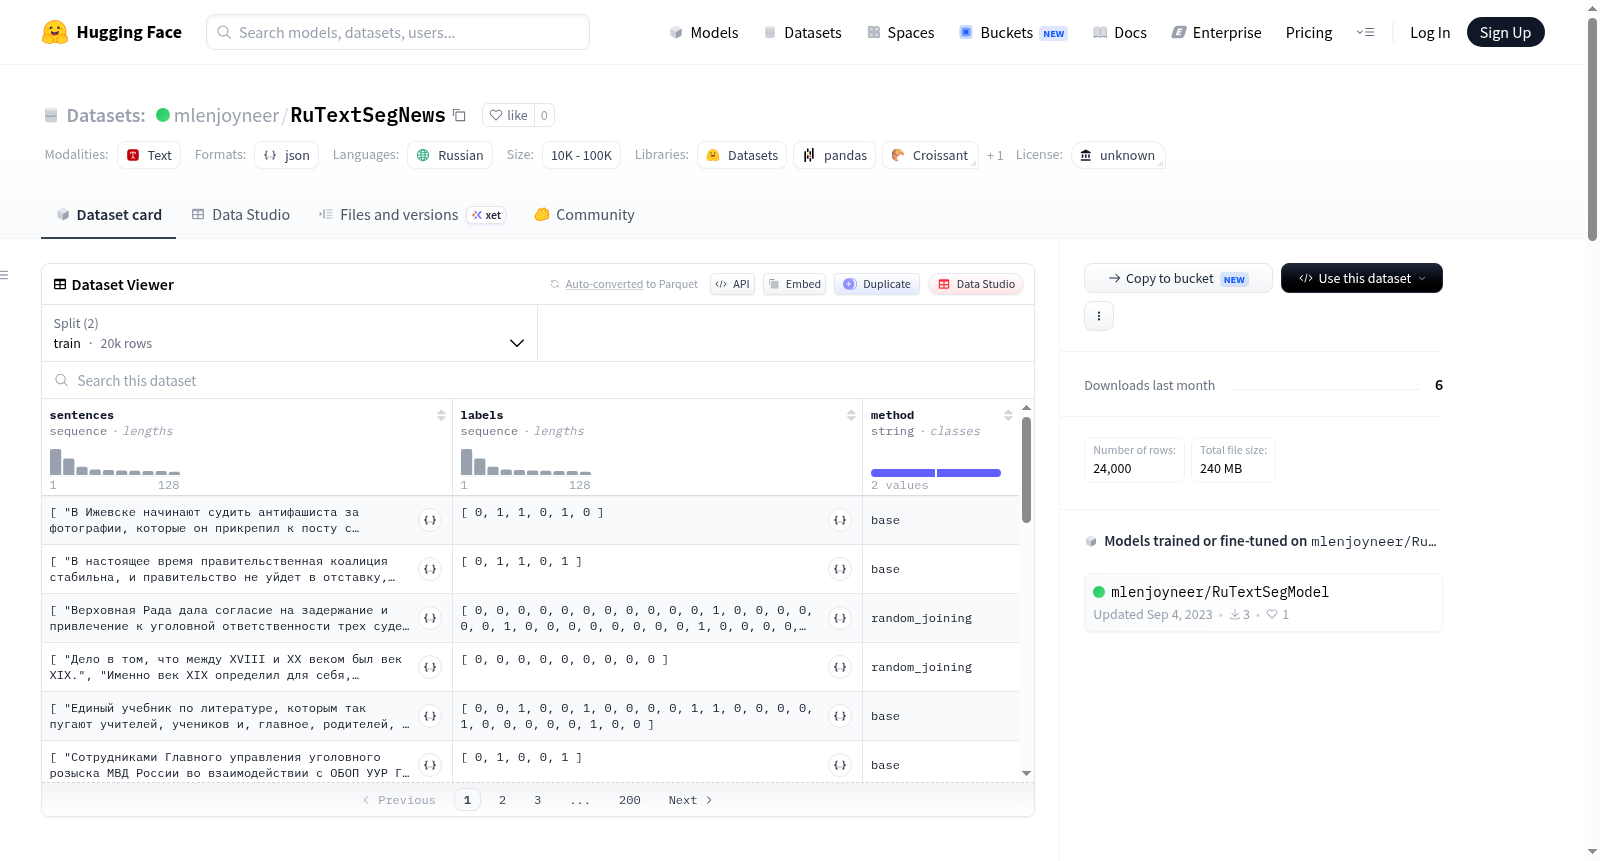Screen dimensions: 1600x861
Task: Expand the first row's sentences cell
Action: [430, 520]
